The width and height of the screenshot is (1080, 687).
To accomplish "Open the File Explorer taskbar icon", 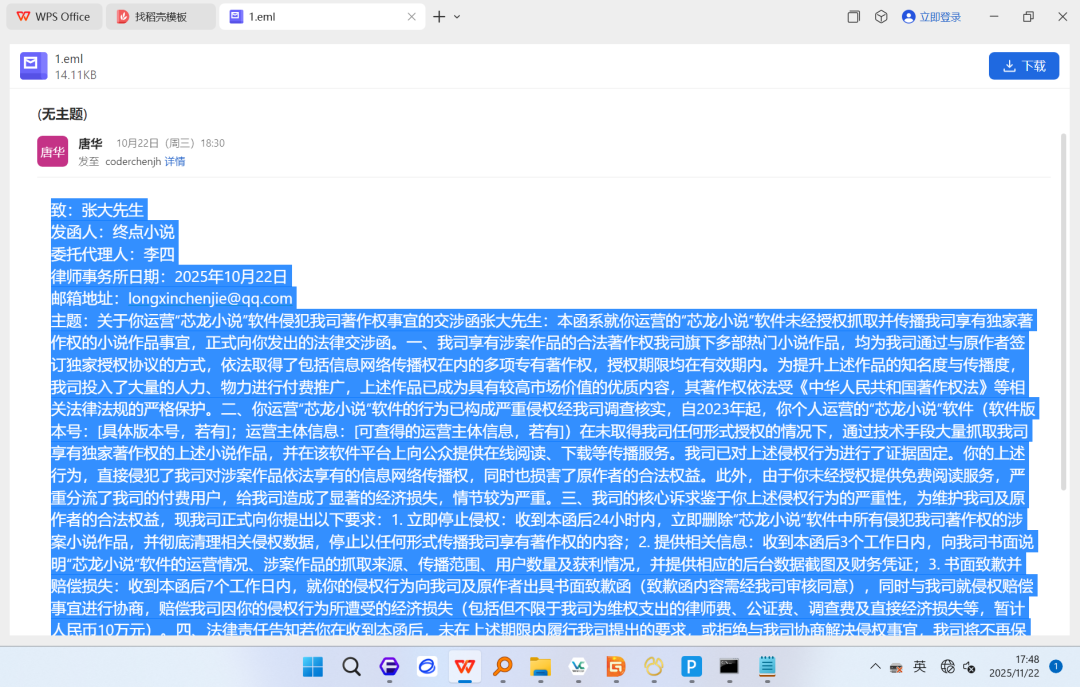I will coord(540,666).
